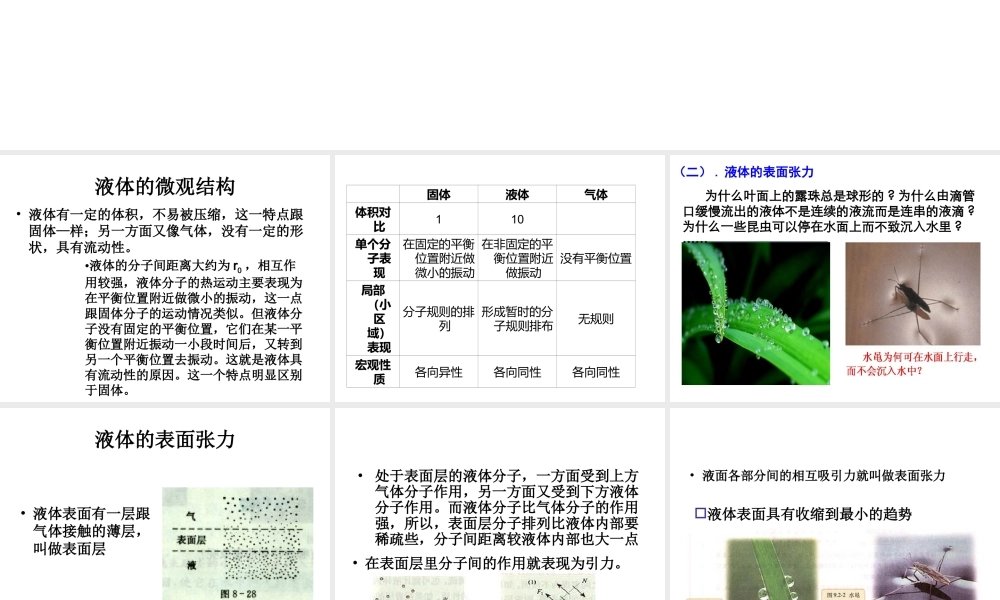Viewport: 1000px width, 600px height.
Task: Click the 液体 column header in the table
Action: [517, 194]
